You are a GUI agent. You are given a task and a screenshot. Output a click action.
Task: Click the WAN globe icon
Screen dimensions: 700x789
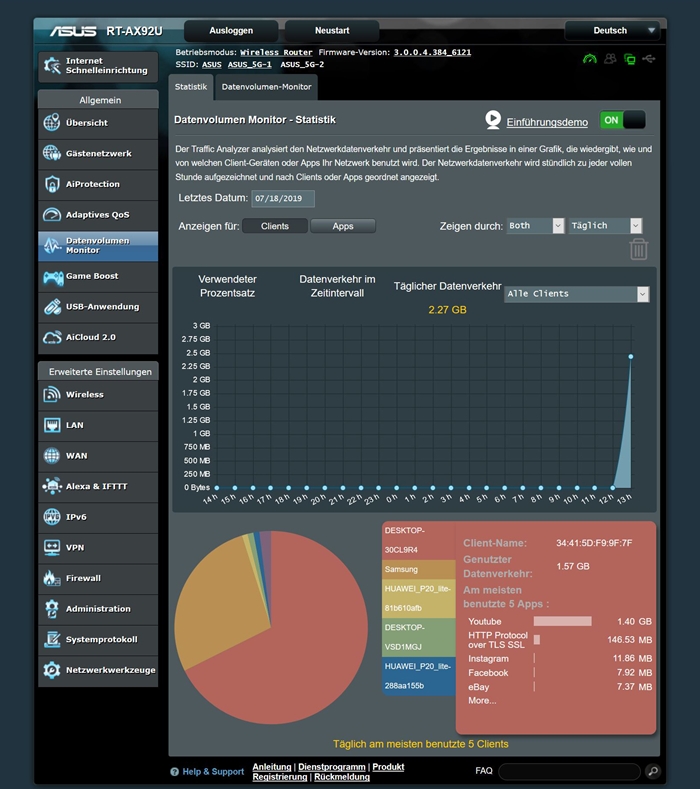pyautogui.click(x=52, y=455)
